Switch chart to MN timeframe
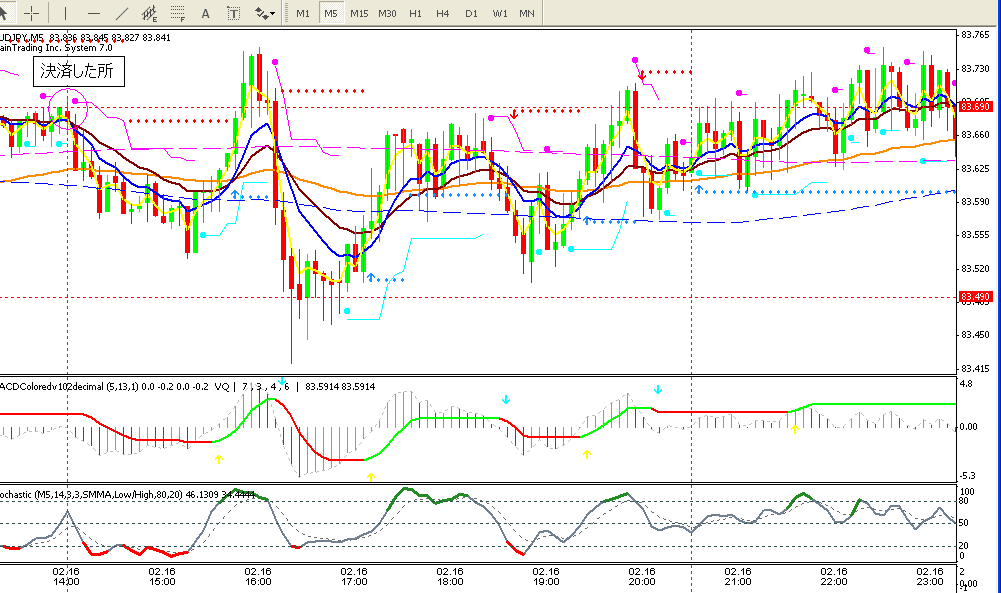This screenshot has height=593, width=1001. click(x=527, y=13)
